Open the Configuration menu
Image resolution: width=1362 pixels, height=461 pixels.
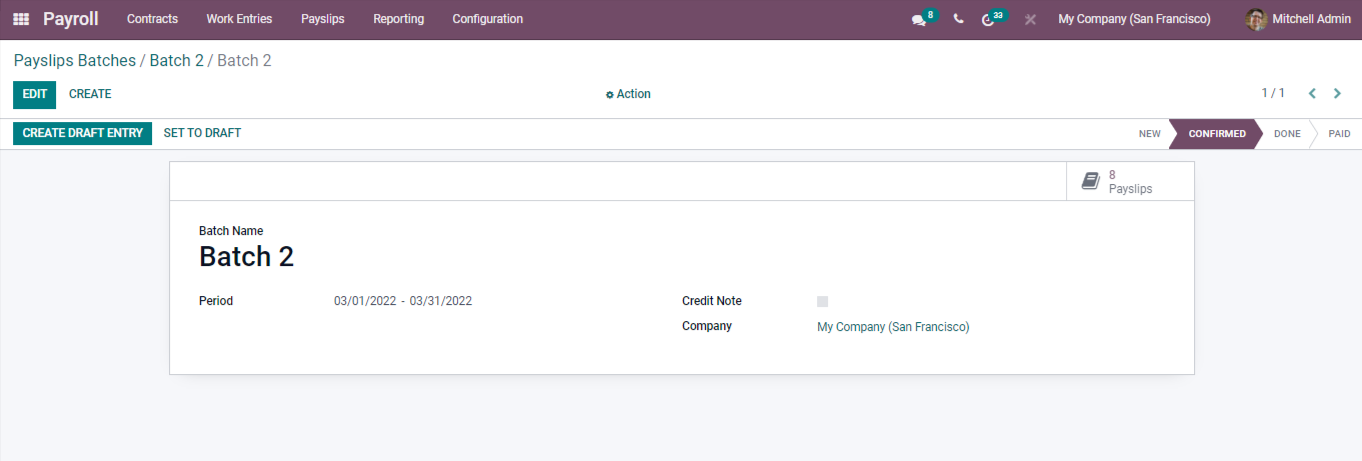pyautogui.click(x=487, y=19)
